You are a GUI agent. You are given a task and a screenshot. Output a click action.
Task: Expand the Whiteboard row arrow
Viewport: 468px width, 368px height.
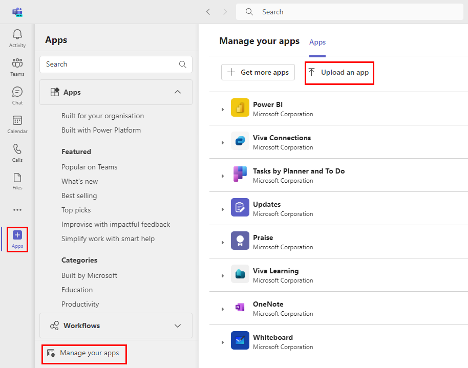point(223,342)
